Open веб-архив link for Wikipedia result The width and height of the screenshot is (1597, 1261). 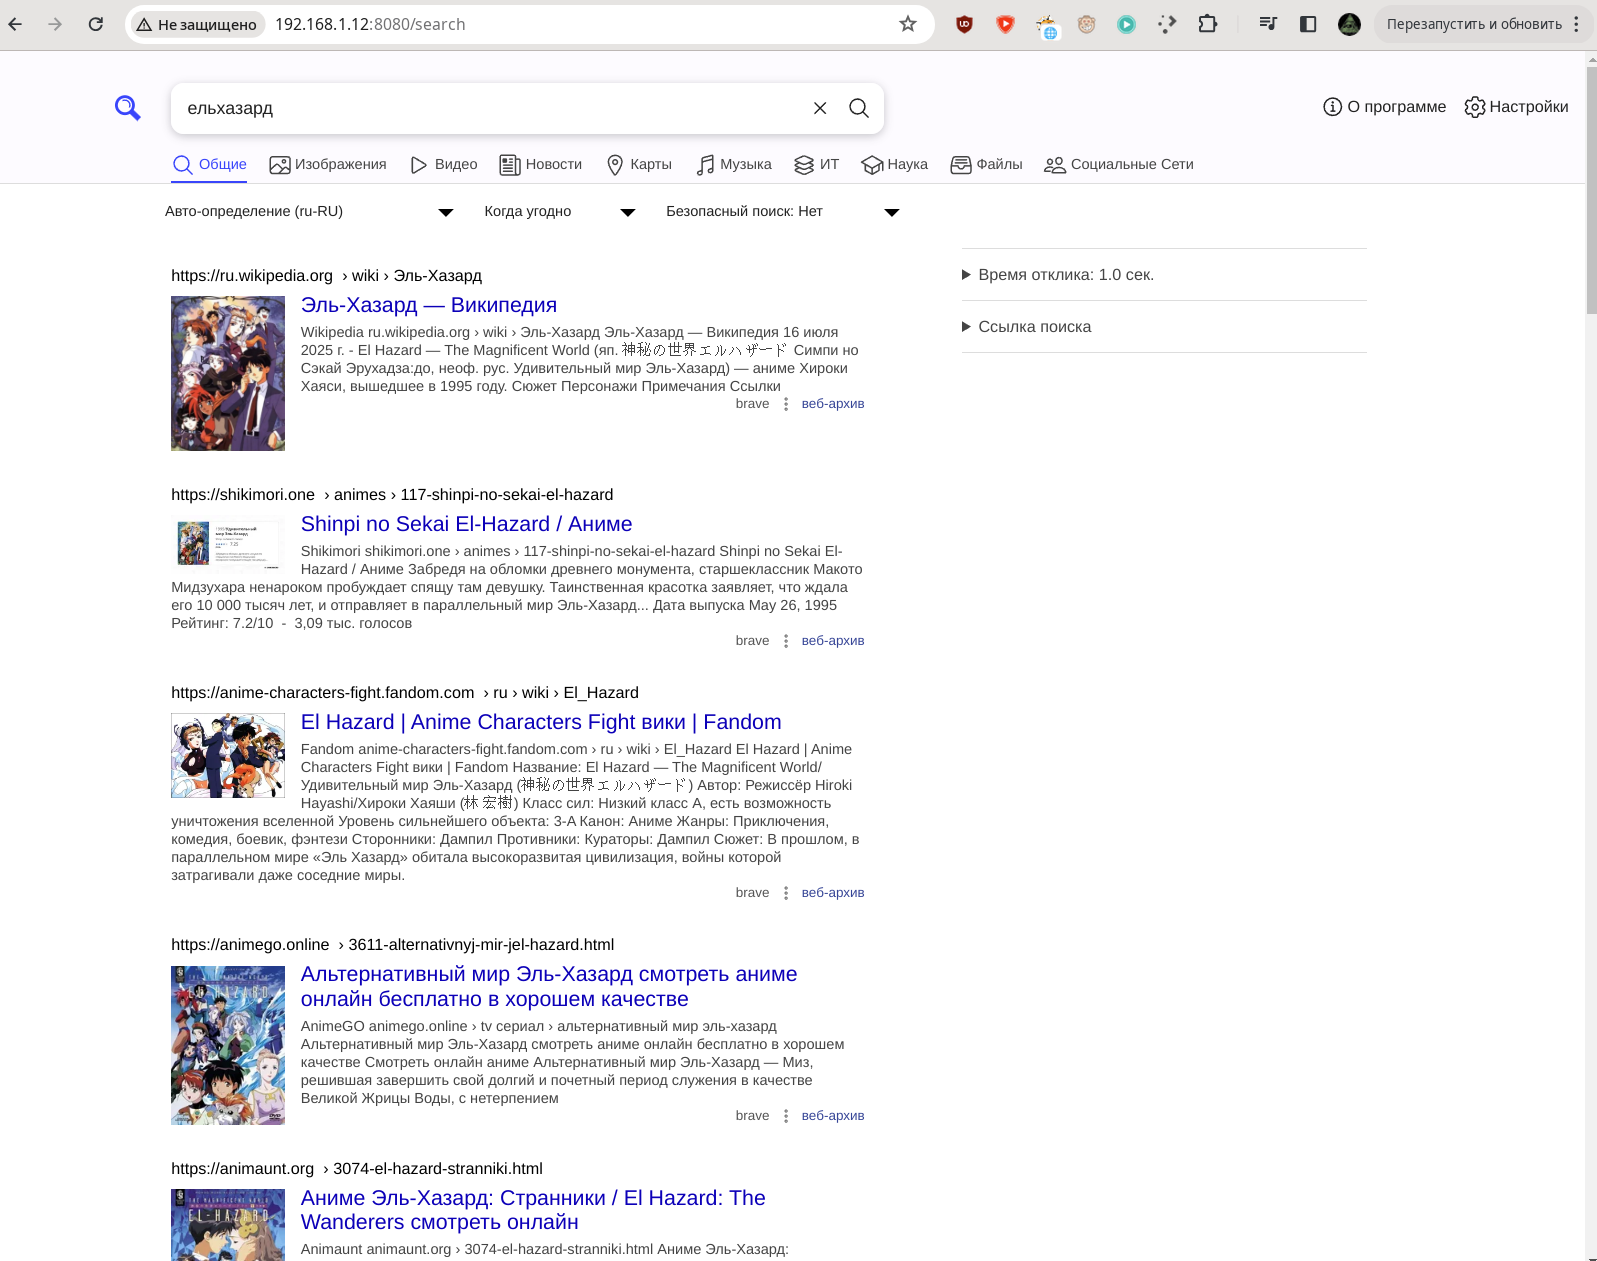(x=833, y=404)
